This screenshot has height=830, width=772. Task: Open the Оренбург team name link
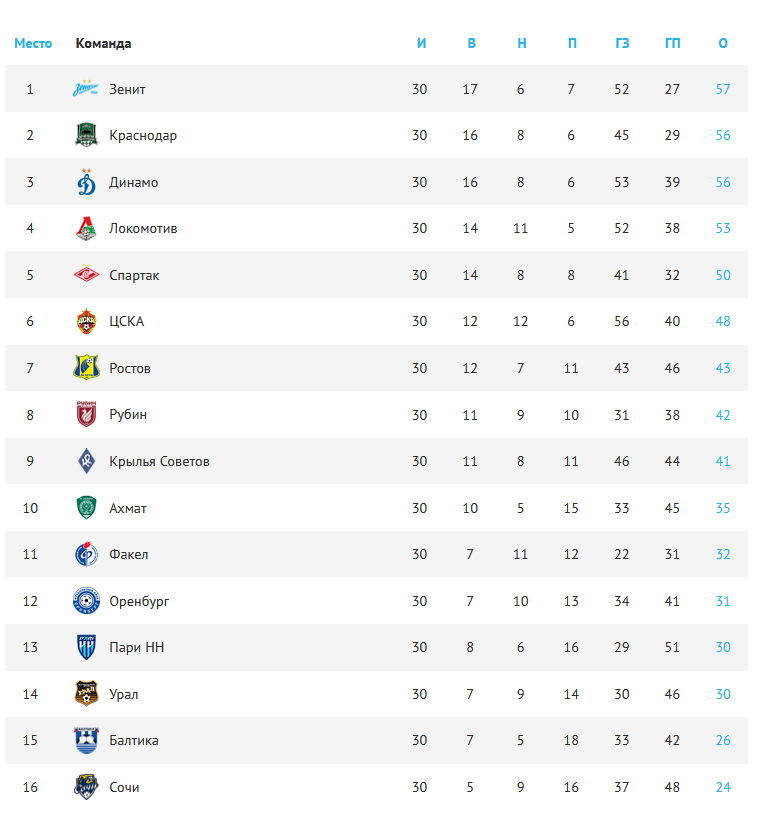click(139, 601)
